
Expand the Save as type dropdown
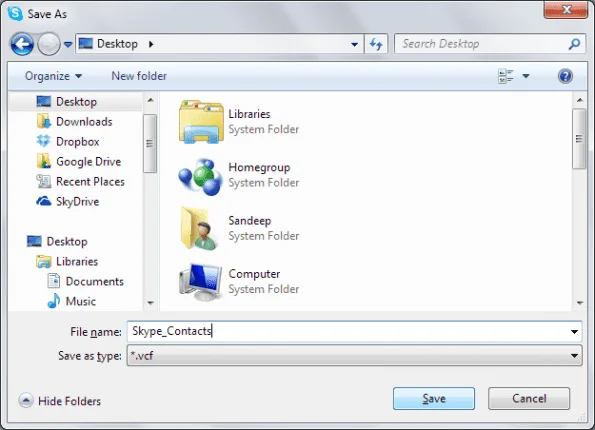574,356
